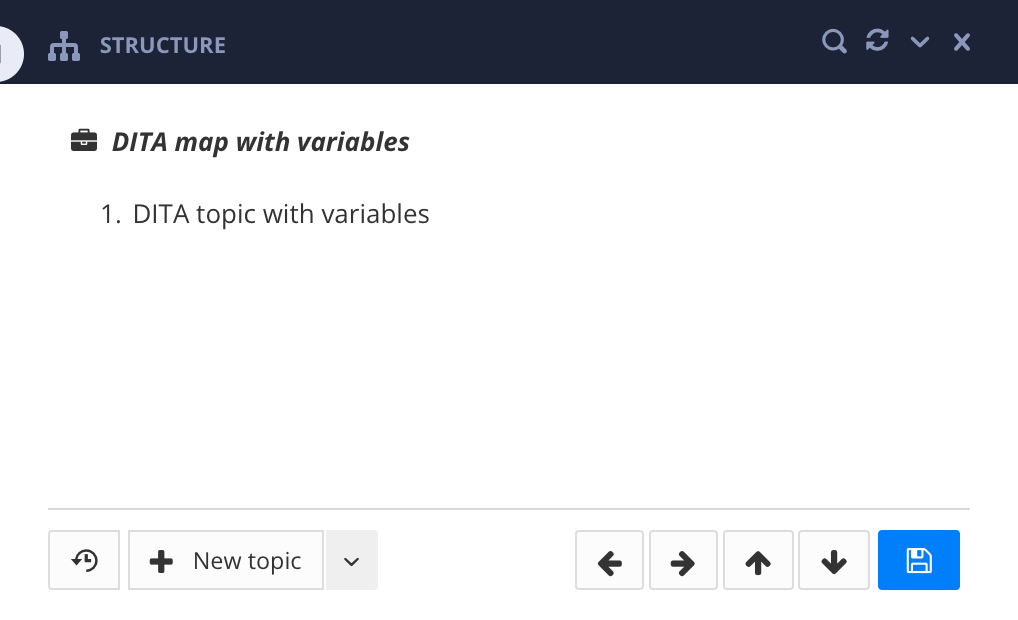Click the briefcase icon beside the map title
The height and width of the screenshot is (620, 1018).
pos(84,140)
